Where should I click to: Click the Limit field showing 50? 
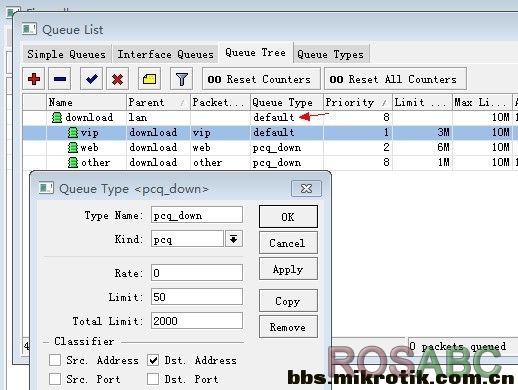click(x=197, y=297)
